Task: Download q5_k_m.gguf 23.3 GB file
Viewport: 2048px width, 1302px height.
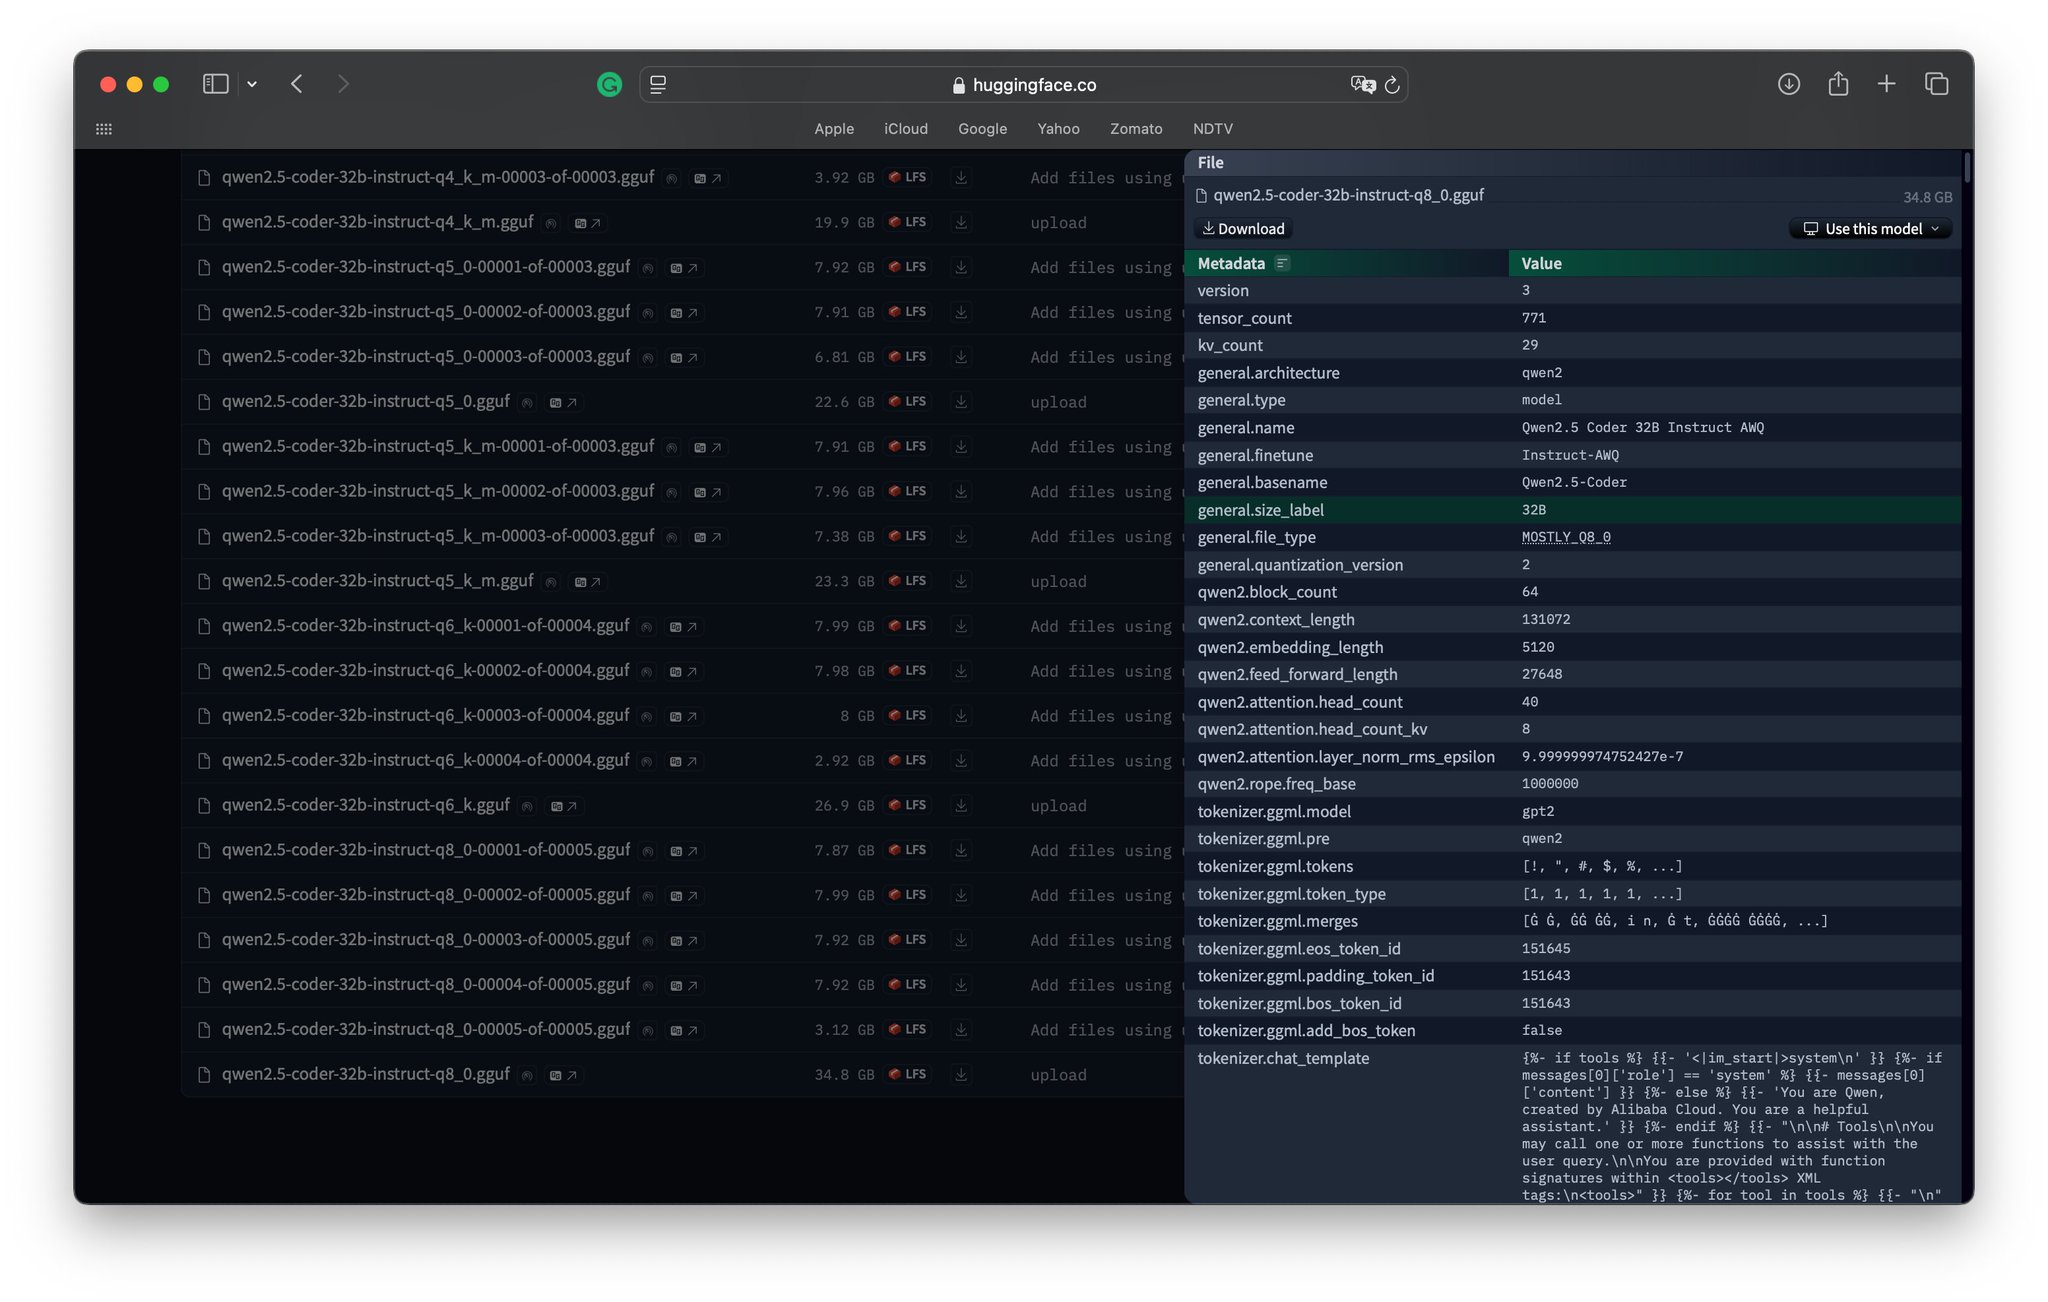Action: (961, 581)
